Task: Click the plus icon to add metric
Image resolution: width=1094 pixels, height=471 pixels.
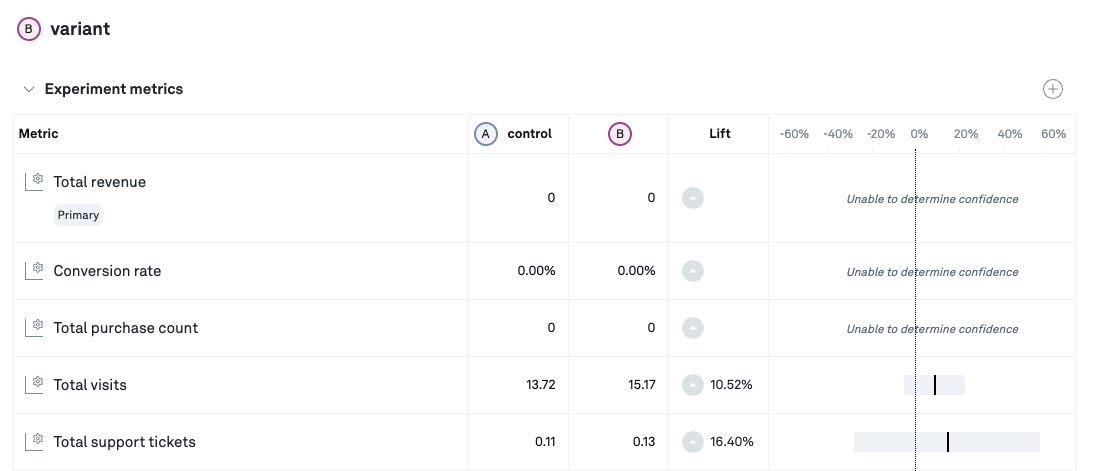Action: [1052, 89]
